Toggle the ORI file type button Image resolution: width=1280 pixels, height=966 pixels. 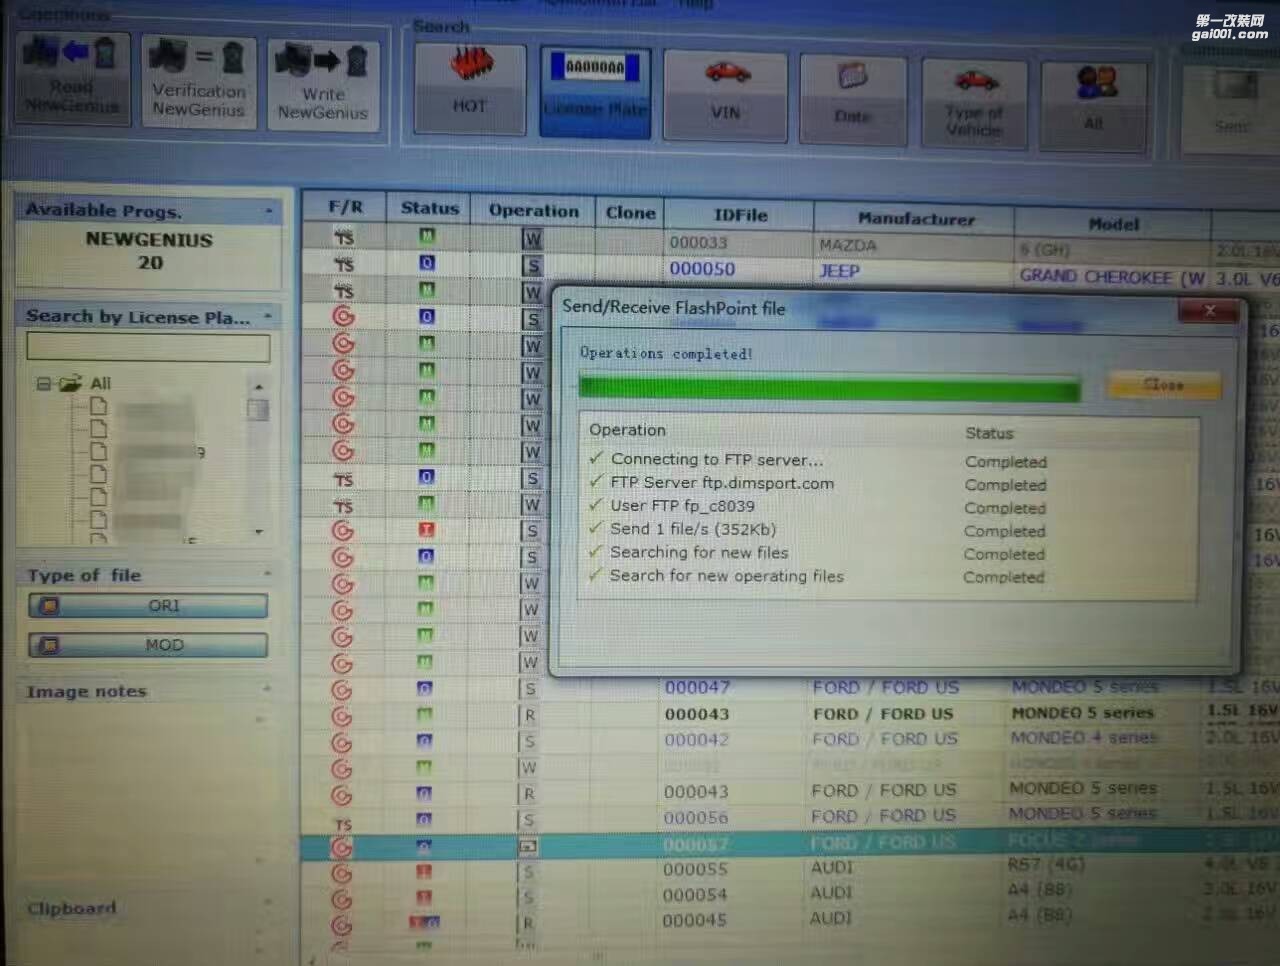pyautogui.click(x=148, y=606)
